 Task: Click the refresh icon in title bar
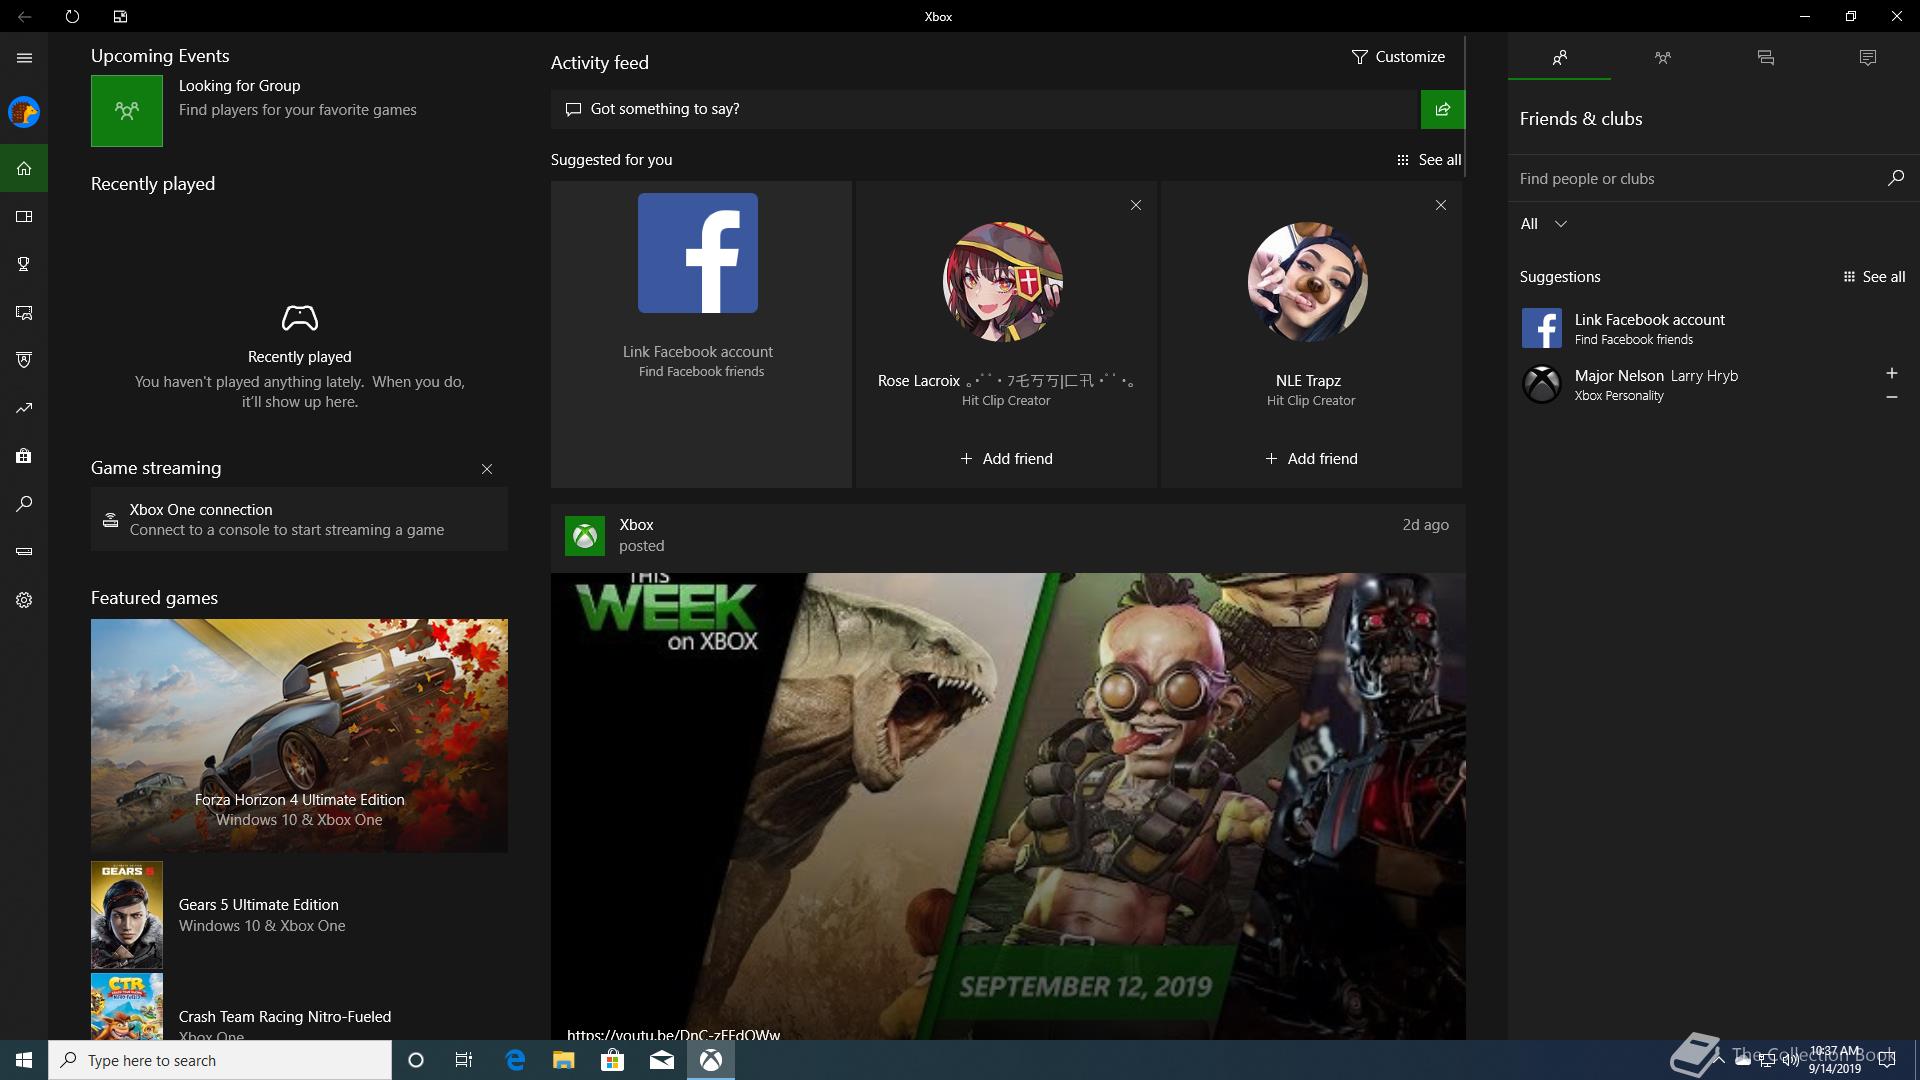pos(72,16)
